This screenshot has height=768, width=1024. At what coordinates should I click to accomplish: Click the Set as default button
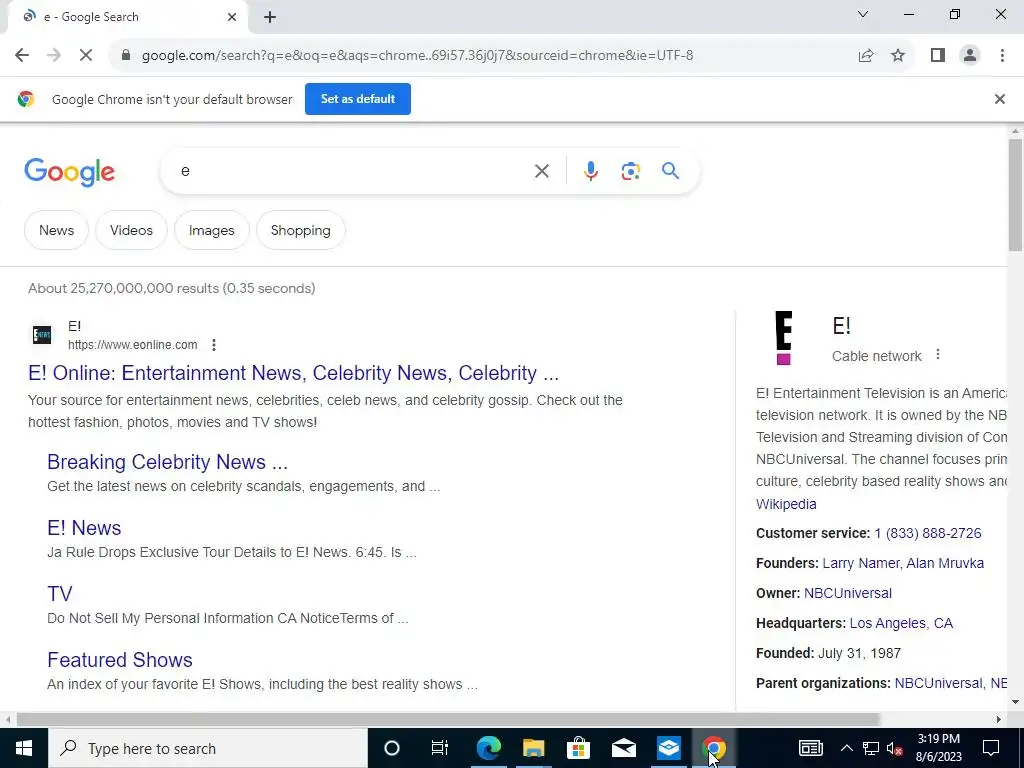pos(358,99)
